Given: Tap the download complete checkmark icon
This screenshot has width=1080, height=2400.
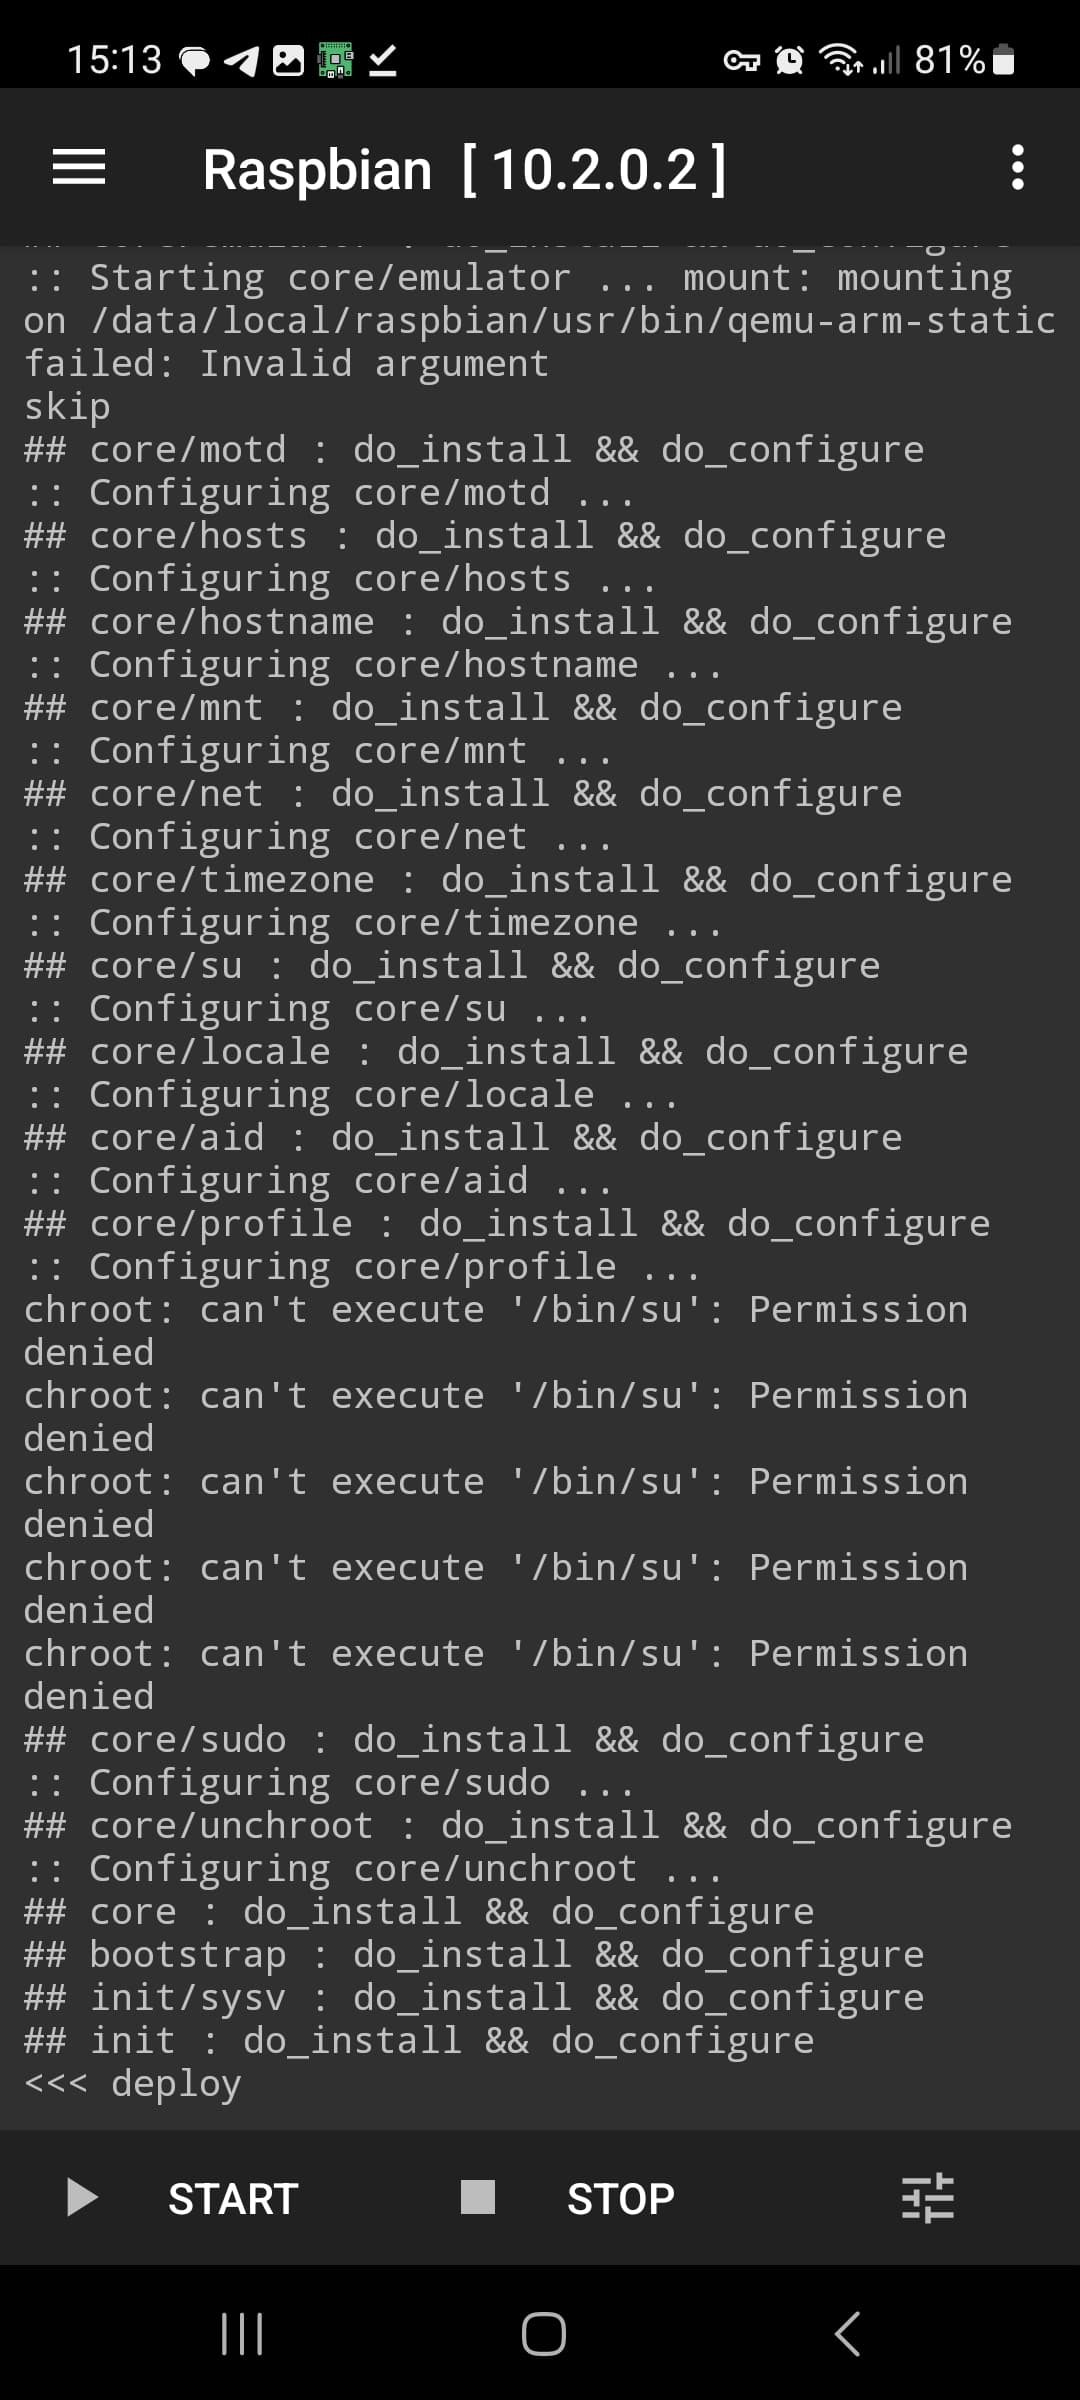Looking at the screenshot, I should (382, 61).
